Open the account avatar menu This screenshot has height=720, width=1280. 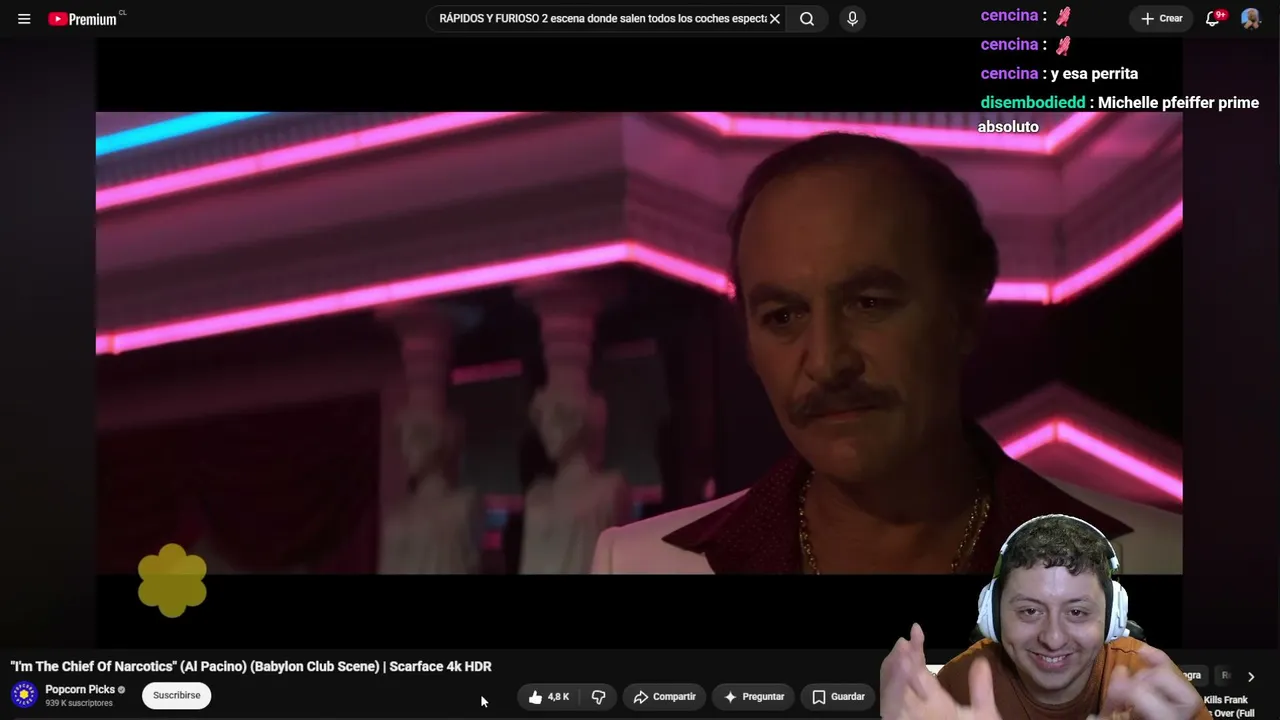pos(1250,19)
